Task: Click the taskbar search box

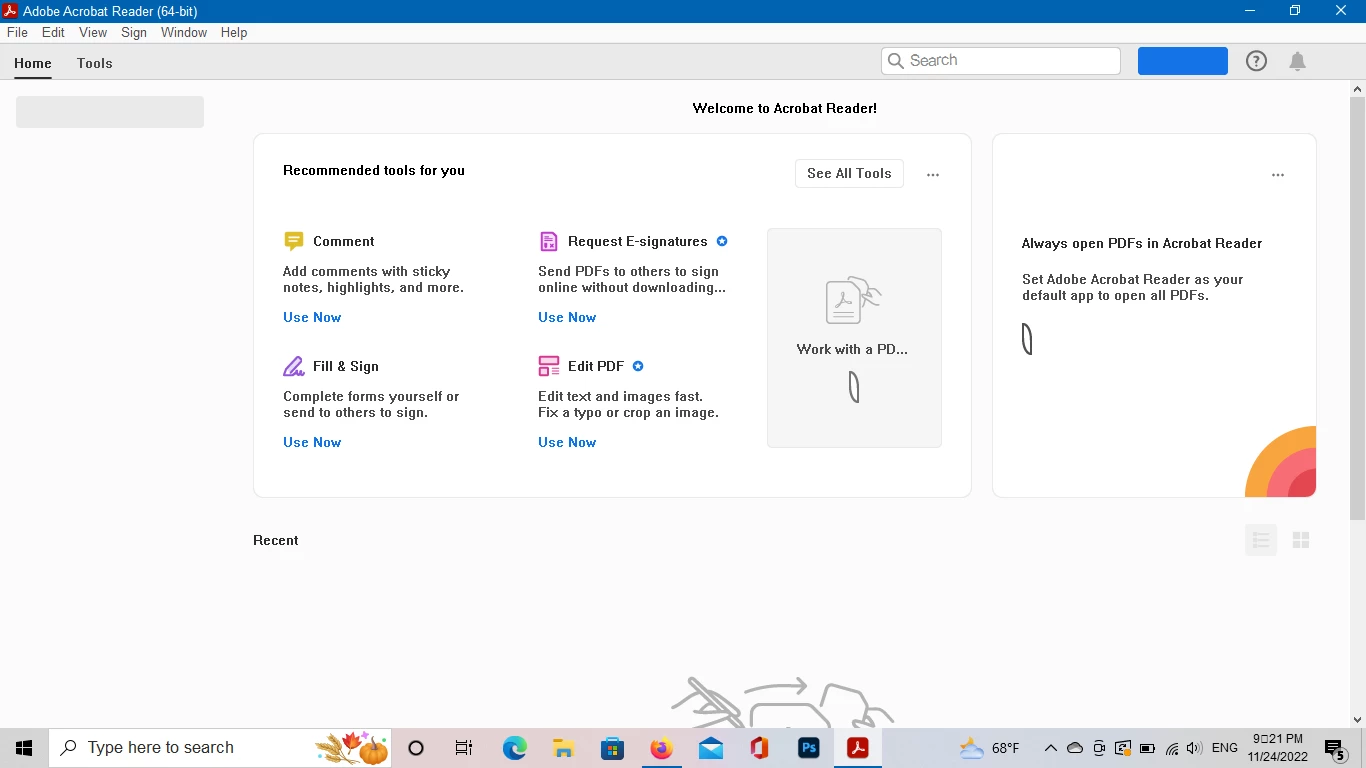Action: click(x=220, y=748)
